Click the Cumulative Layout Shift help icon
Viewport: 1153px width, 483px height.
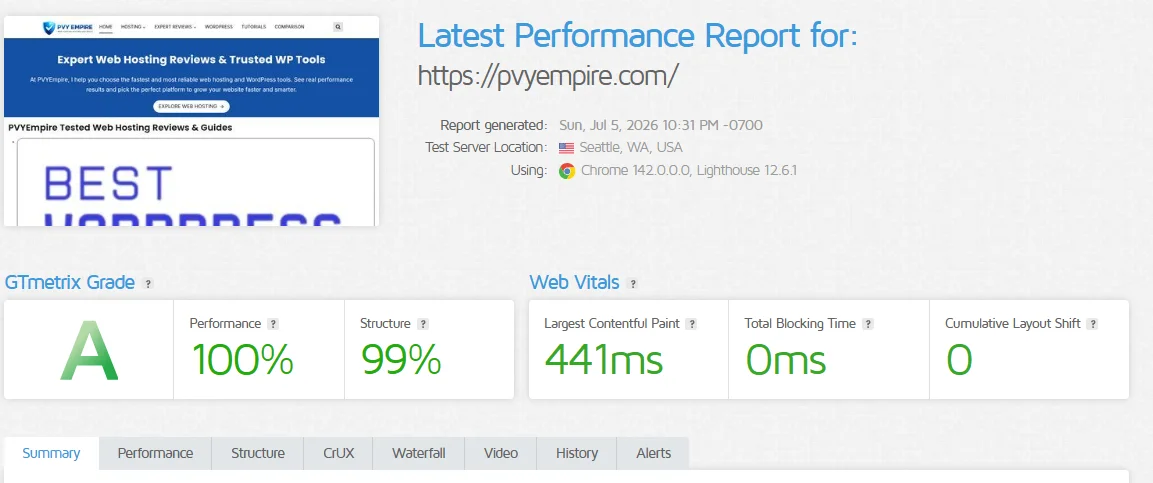1093,323
